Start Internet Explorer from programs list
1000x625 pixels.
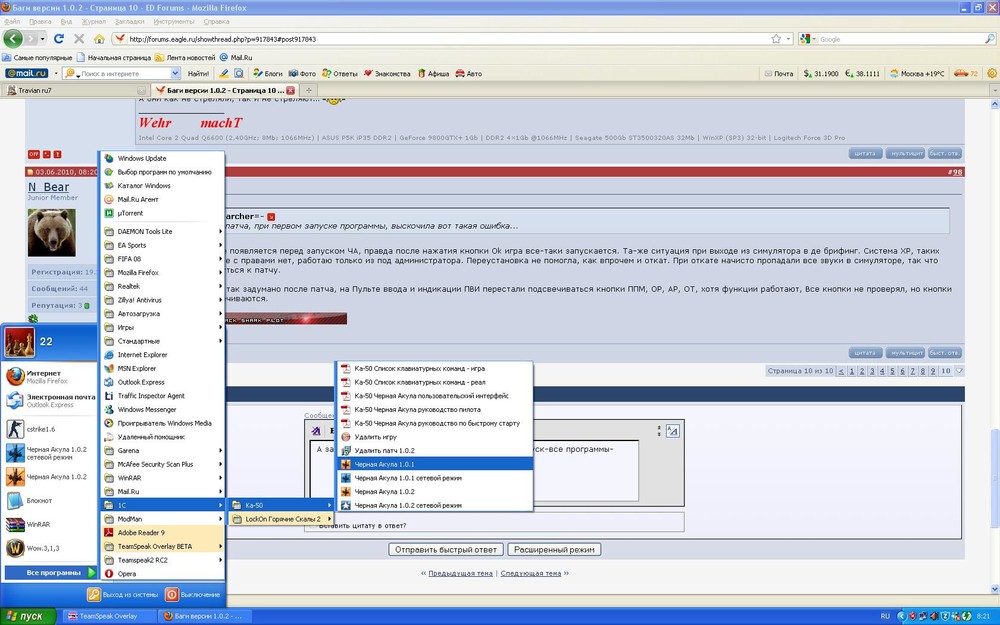pos(163,355)
